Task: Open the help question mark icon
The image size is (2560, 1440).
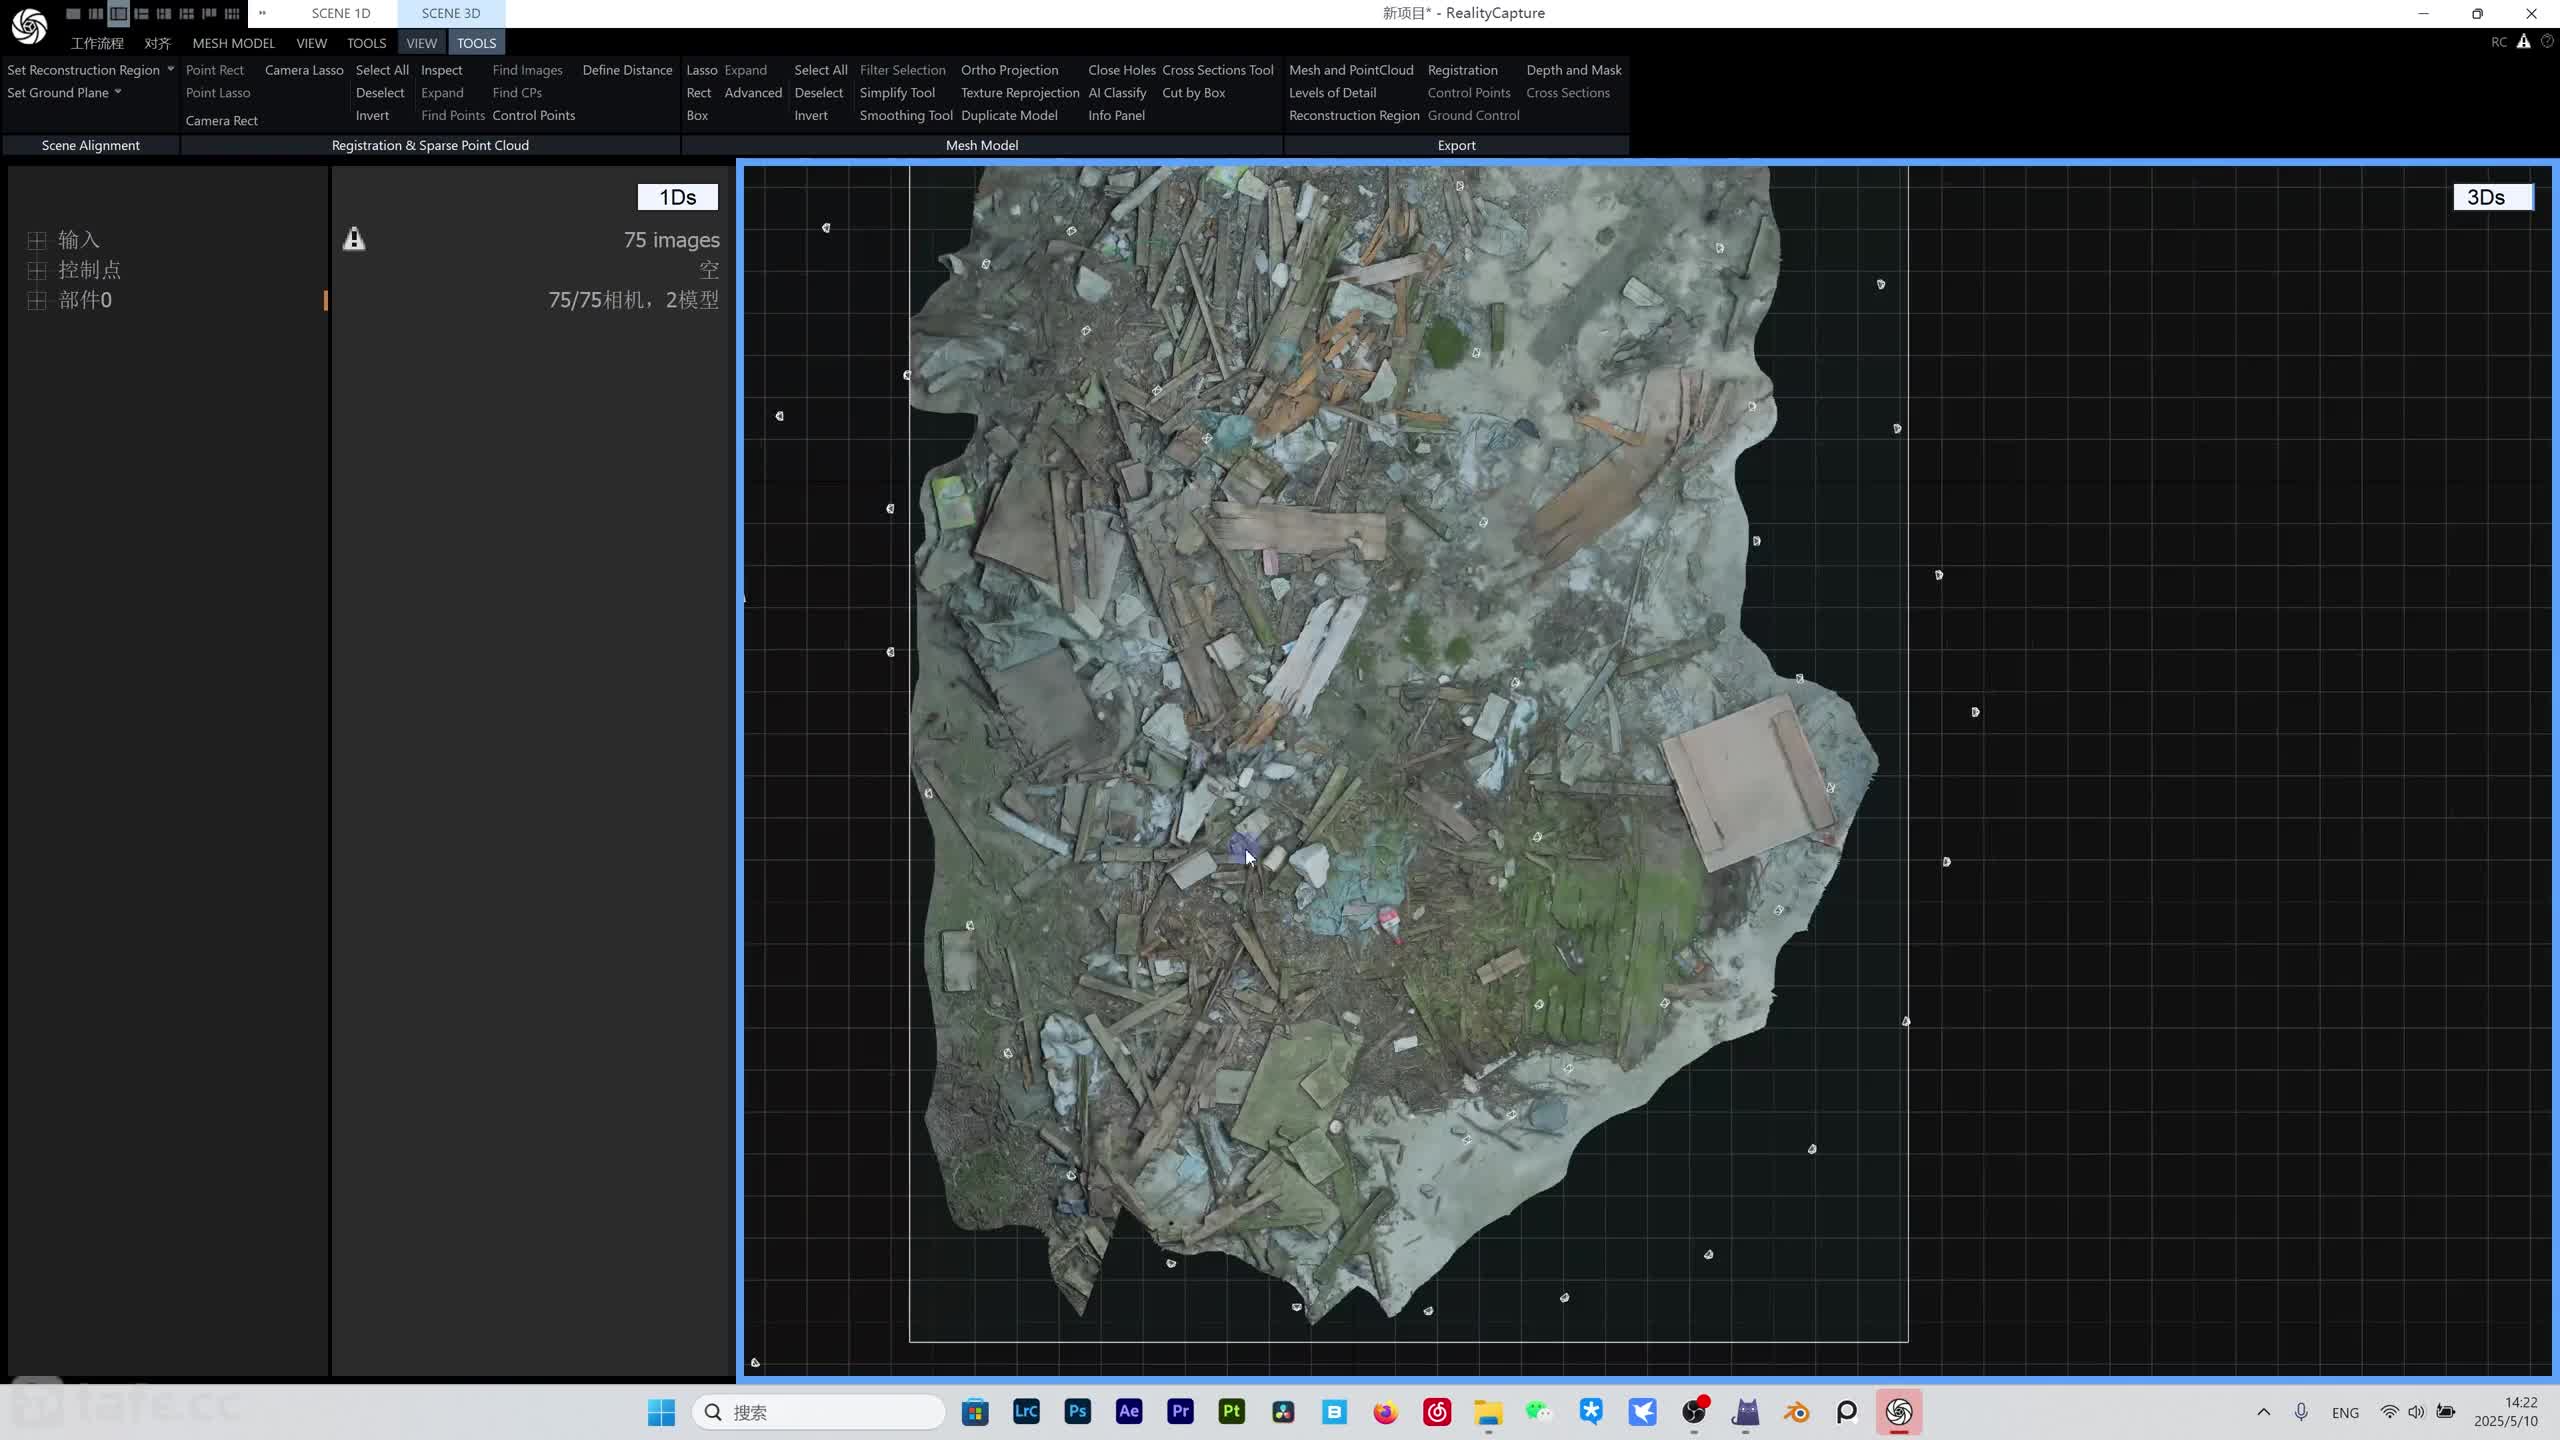Action: tap(2547, 42)
